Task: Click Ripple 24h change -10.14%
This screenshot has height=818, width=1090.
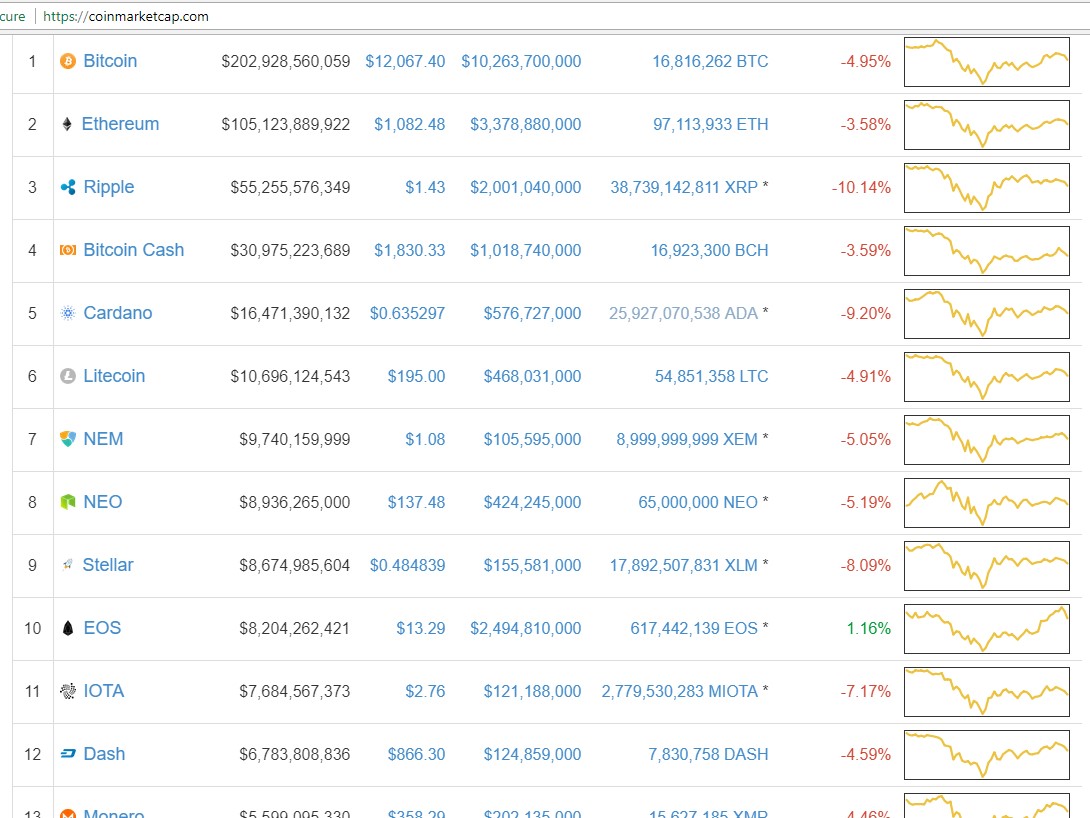Action: [861, 188]
